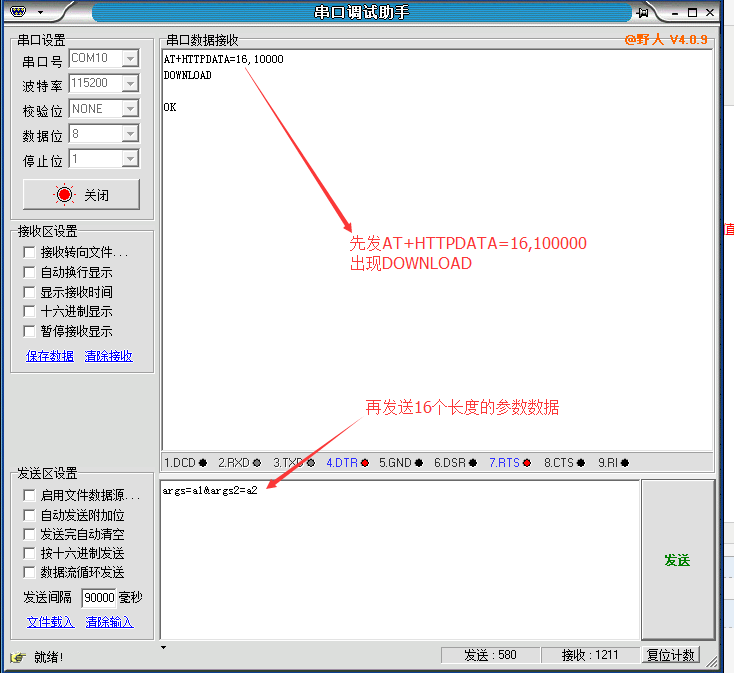Click the 就绪! status text
The height and width of the screenshot is (673, 734).
[x=49, y=657]
